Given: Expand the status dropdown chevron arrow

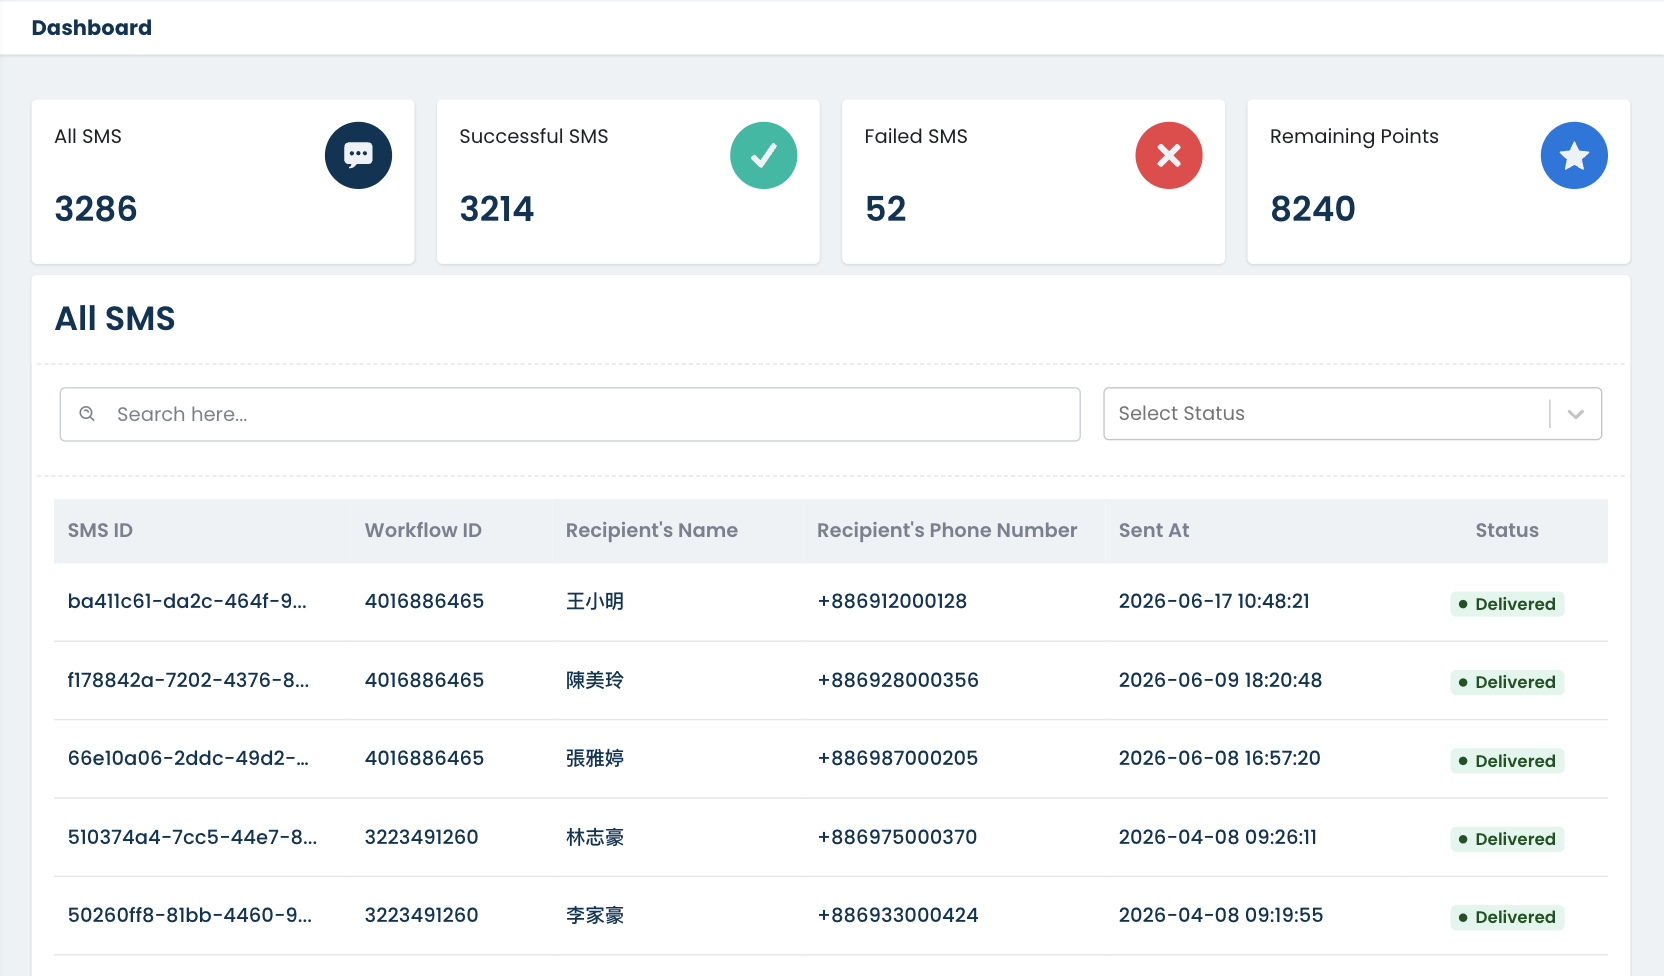Looking at the screenshot, I should [x=1576, y=414].
